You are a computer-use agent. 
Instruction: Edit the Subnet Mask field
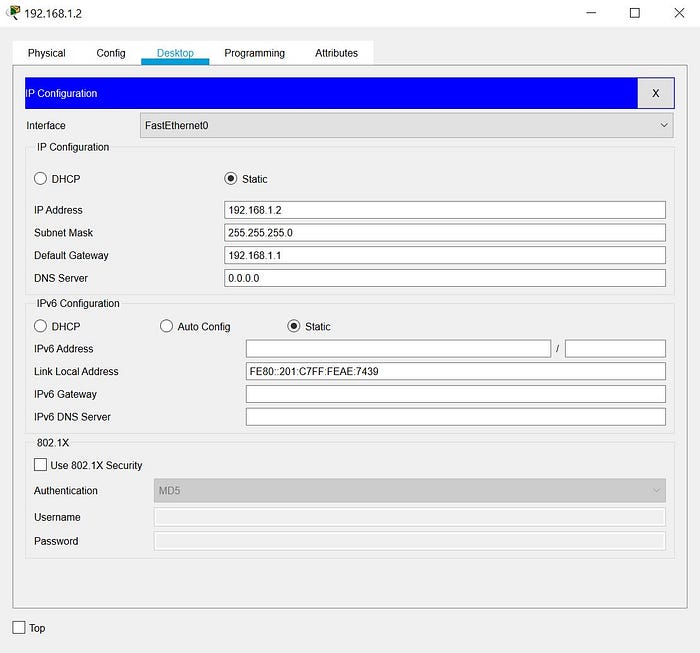point(445,233)
